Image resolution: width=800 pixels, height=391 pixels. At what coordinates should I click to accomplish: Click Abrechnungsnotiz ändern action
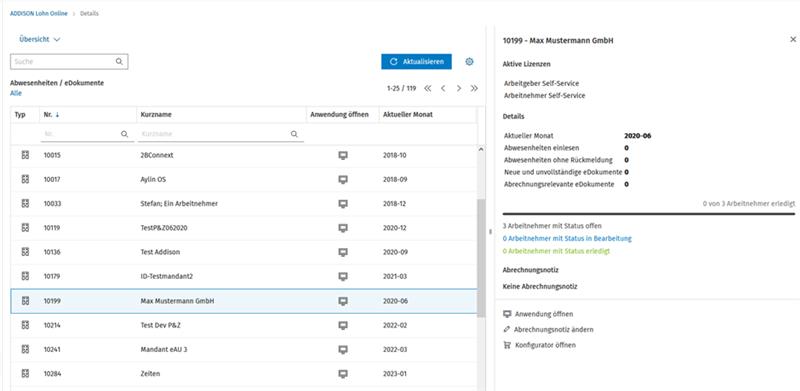pyautogui.click(x=548, y=330)
